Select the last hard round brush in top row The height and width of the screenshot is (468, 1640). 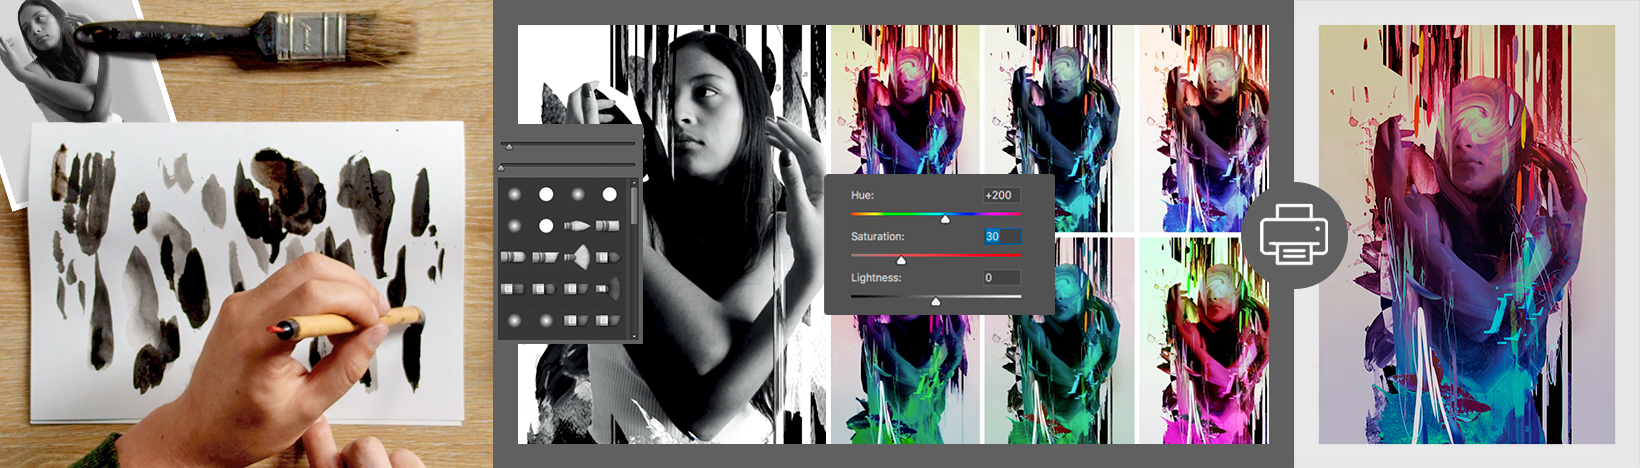point(609,194)
